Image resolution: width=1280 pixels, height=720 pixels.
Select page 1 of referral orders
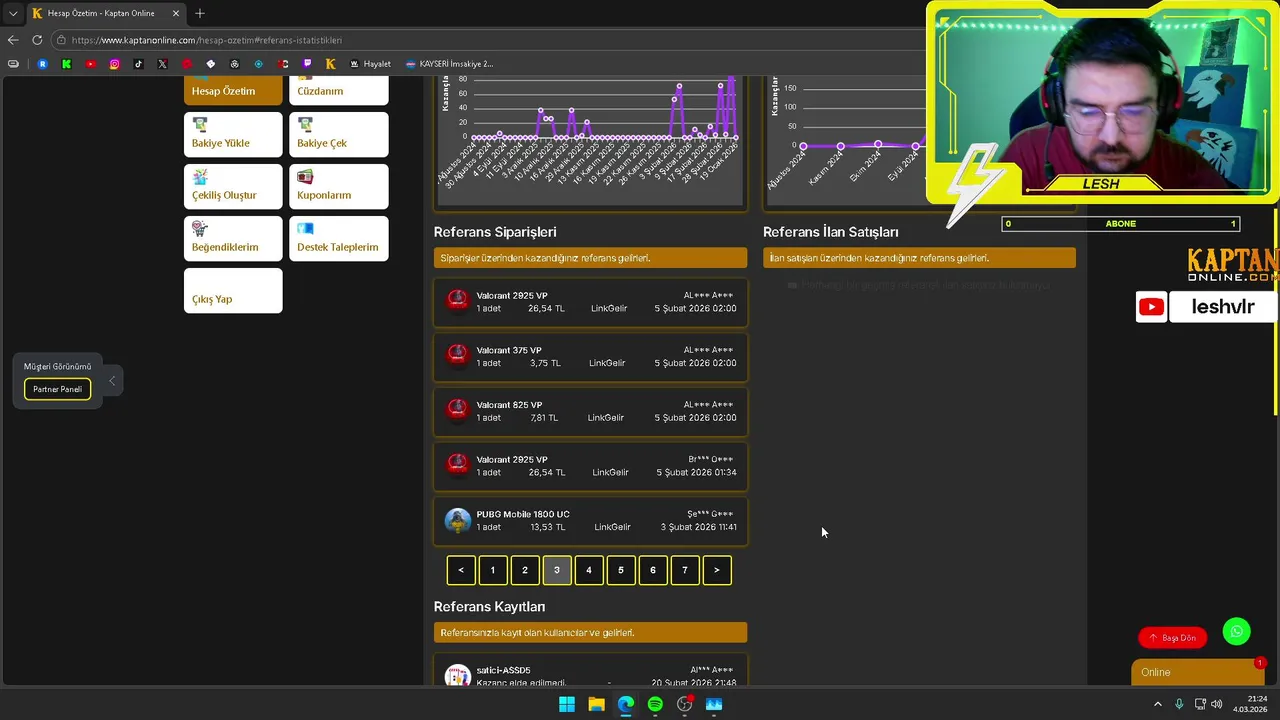pyautogui.click(x=493, y=570)
